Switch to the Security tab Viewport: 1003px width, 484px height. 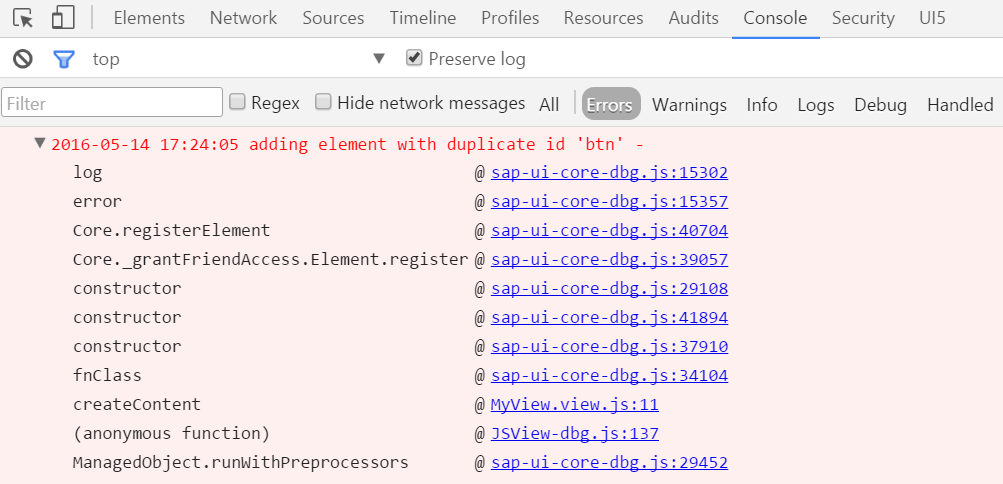pyautogui.click(x=863, y=19)
